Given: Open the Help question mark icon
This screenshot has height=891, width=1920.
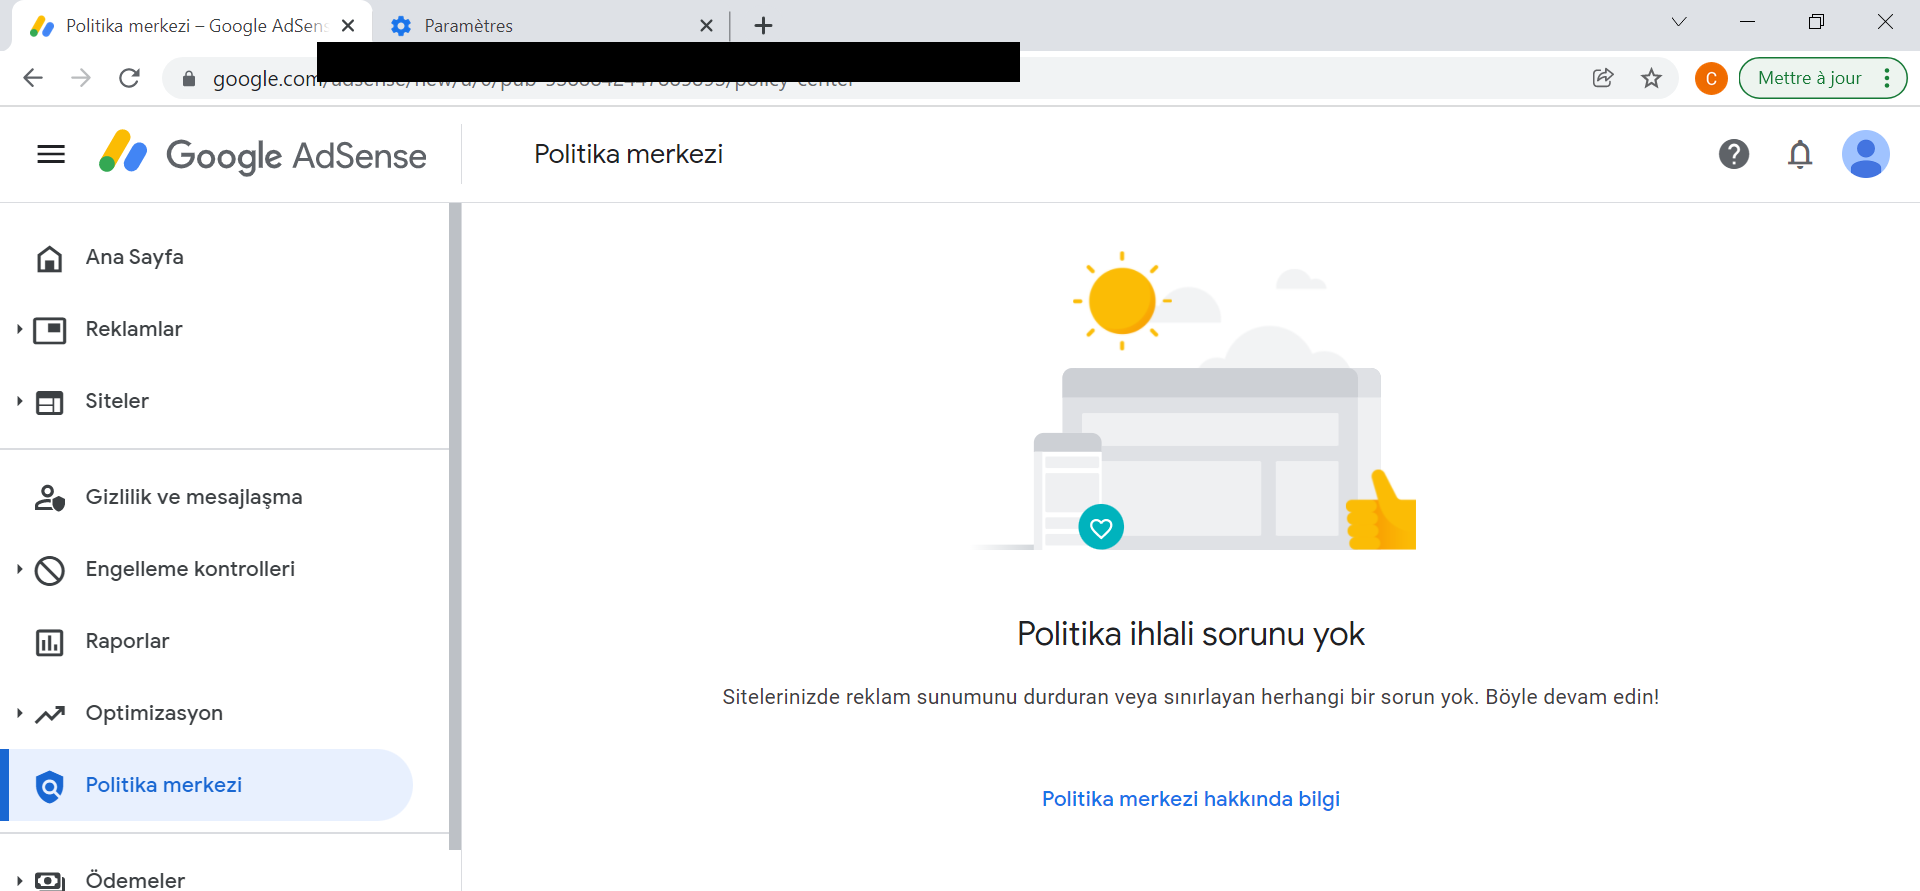Looking at the screenshot, I should point(1734,154).
